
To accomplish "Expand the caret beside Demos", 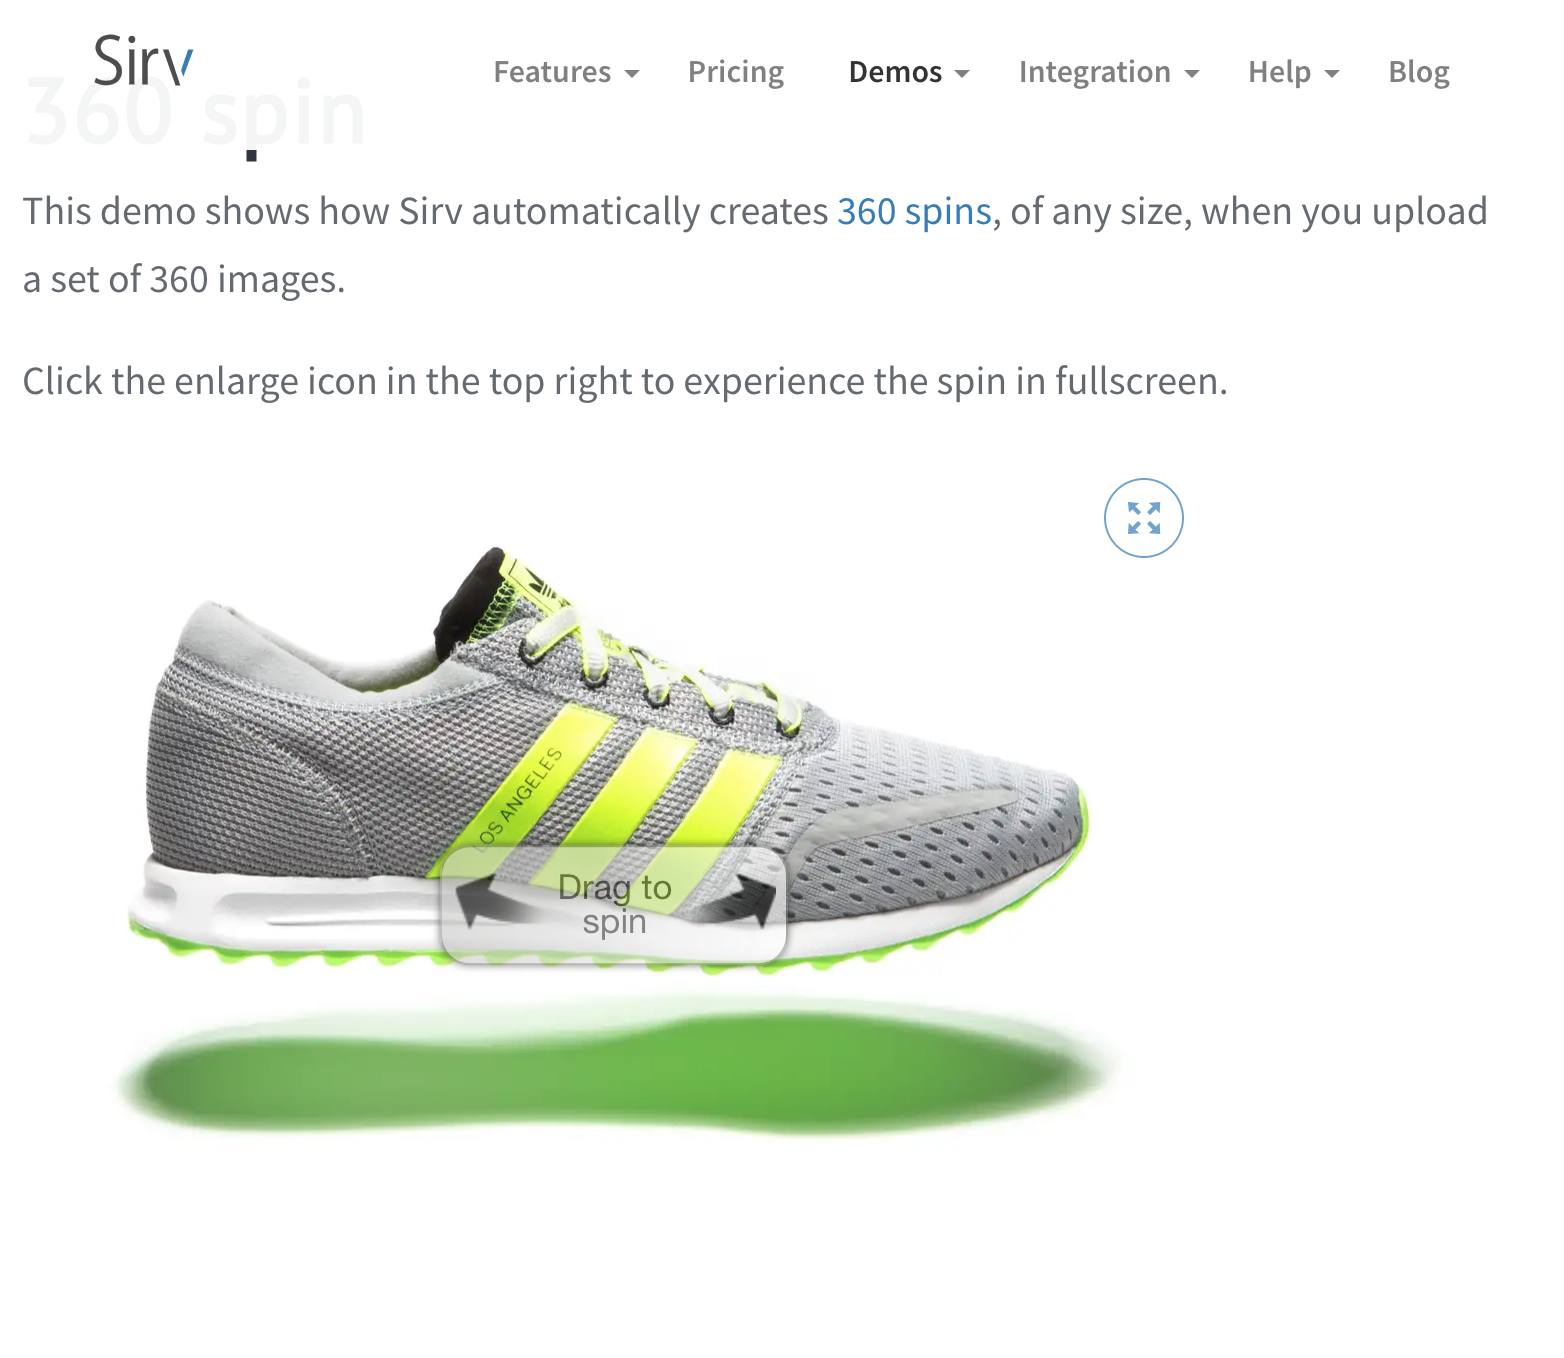I will [962, 74].
